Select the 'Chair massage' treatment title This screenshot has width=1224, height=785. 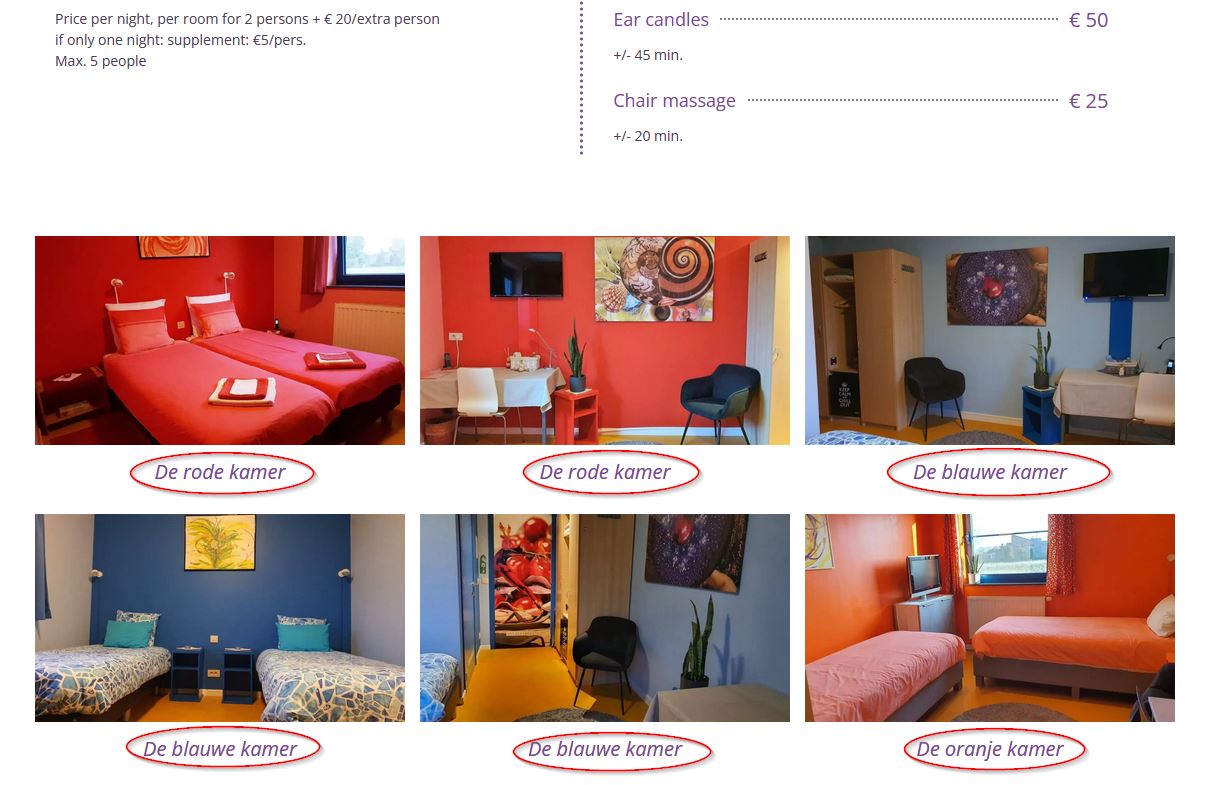point(674,100)
